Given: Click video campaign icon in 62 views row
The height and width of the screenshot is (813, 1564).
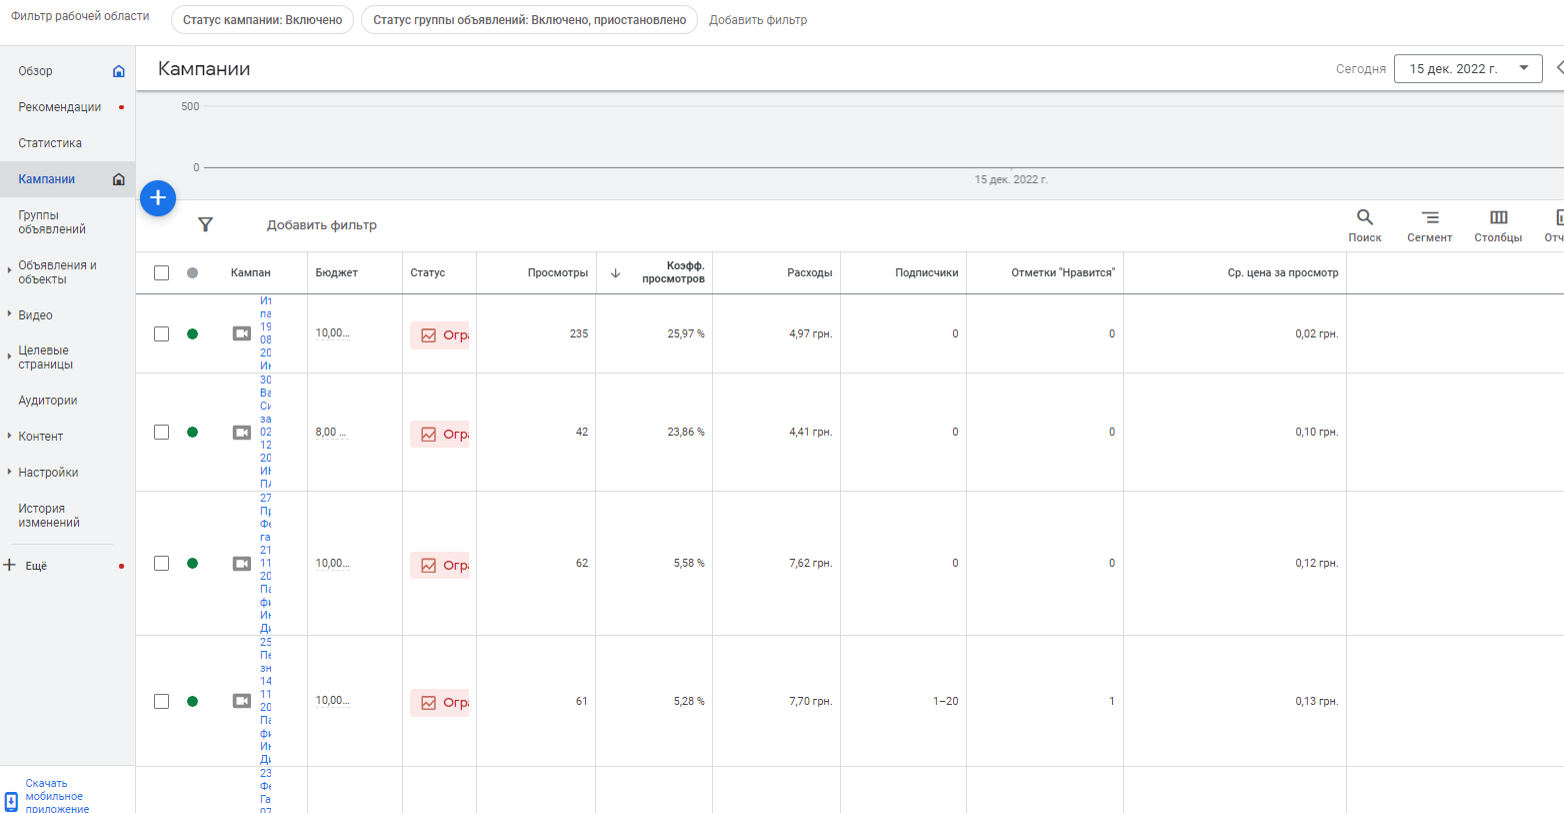Looking at the screenshot, I should (x=242, y=563).
